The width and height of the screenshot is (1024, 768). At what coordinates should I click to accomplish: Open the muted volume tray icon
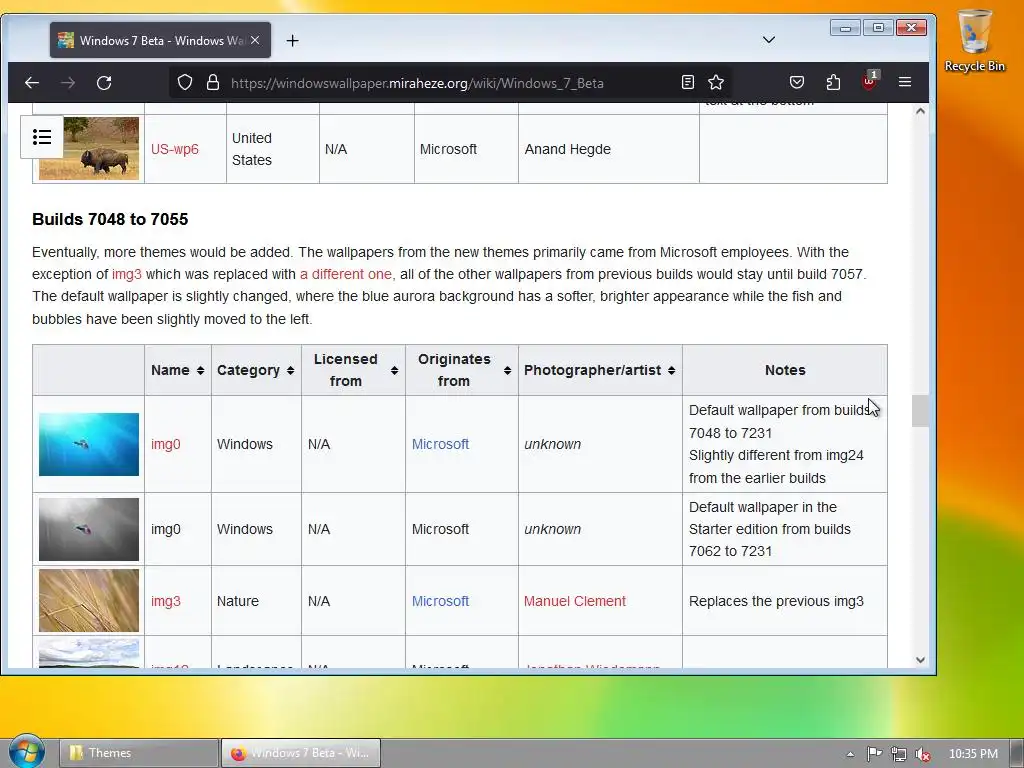coord(923,754)
